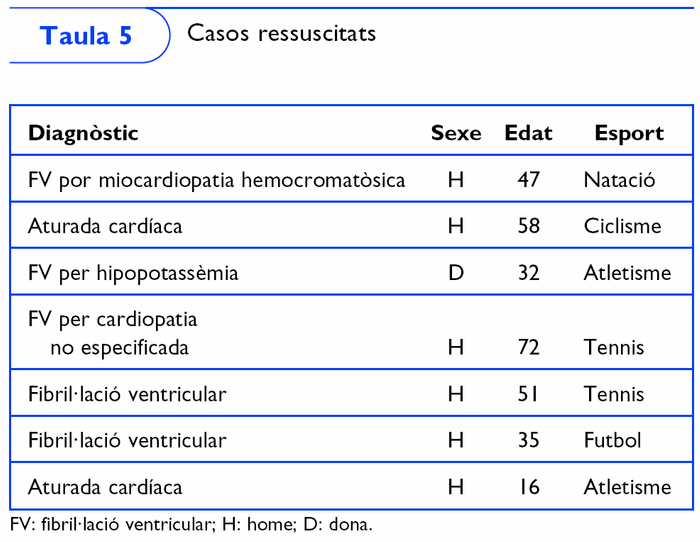Click the age value 51
Screen dimensions: 700x542
tap(529, 394)
